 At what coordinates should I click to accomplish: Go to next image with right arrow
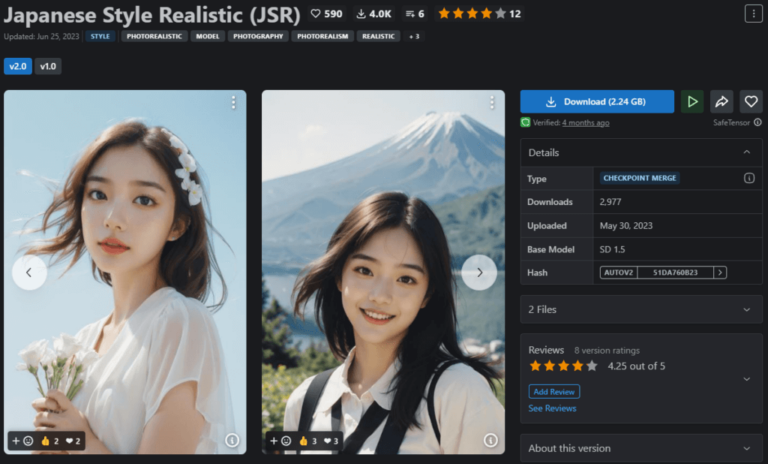(479, 272)
